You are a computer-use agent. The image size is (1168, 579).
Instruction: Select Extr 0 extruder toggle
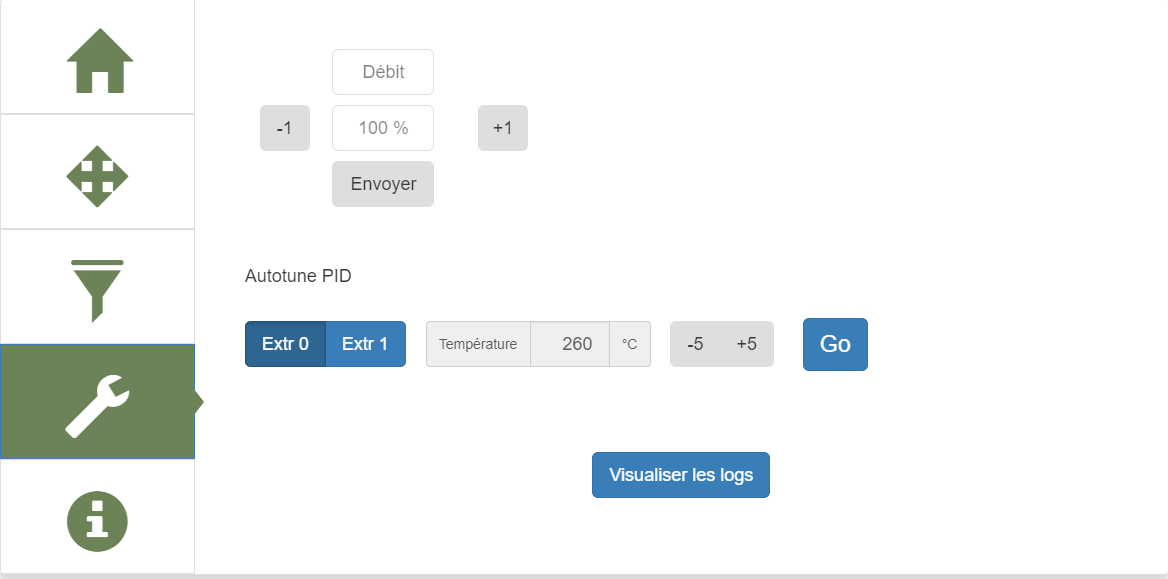click(285, 344)
